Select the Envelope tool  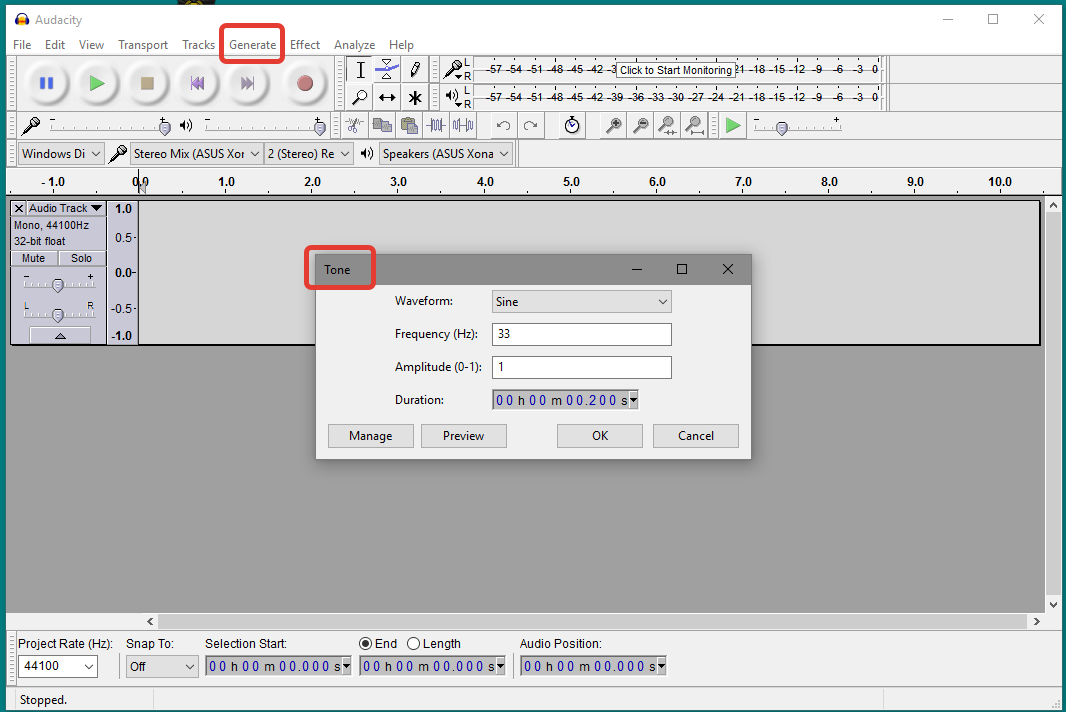pyautogui.click(x=388, y=69)
